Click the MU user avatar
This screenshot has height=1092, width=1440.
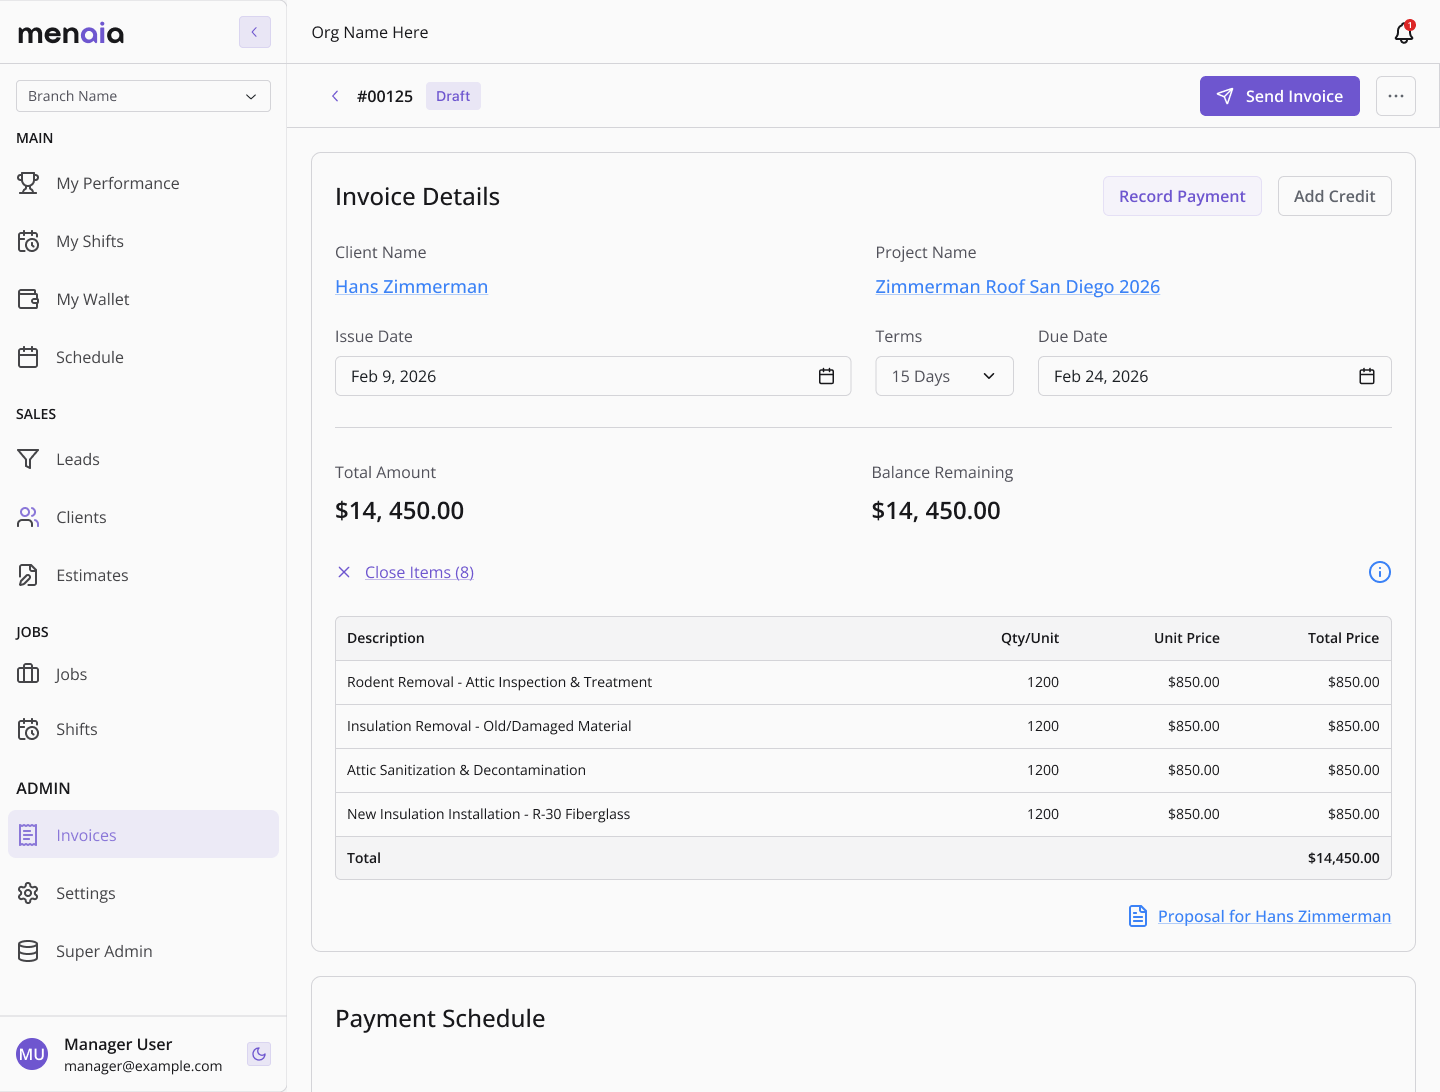(x=32, y=1054)
